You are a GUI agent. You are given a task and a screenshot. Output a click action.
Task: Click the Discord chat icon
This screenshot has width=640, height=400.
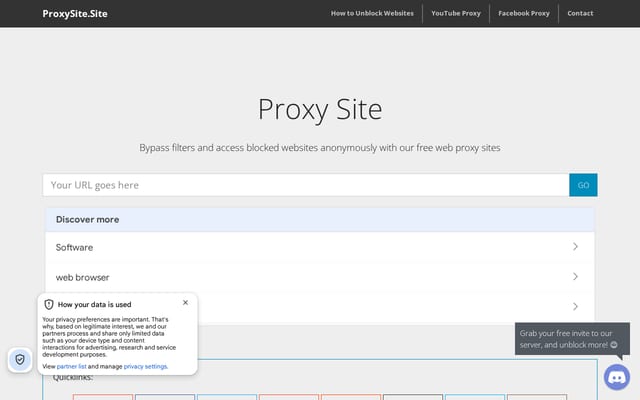point(617,377)
